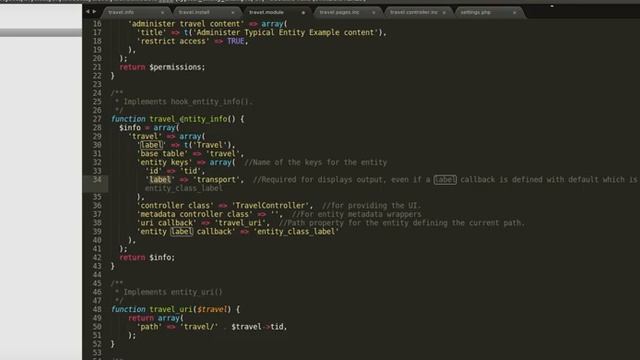Click 'return $info;' statement on line 42
This screenshot has width=640, height=360.
coord(147,258)
